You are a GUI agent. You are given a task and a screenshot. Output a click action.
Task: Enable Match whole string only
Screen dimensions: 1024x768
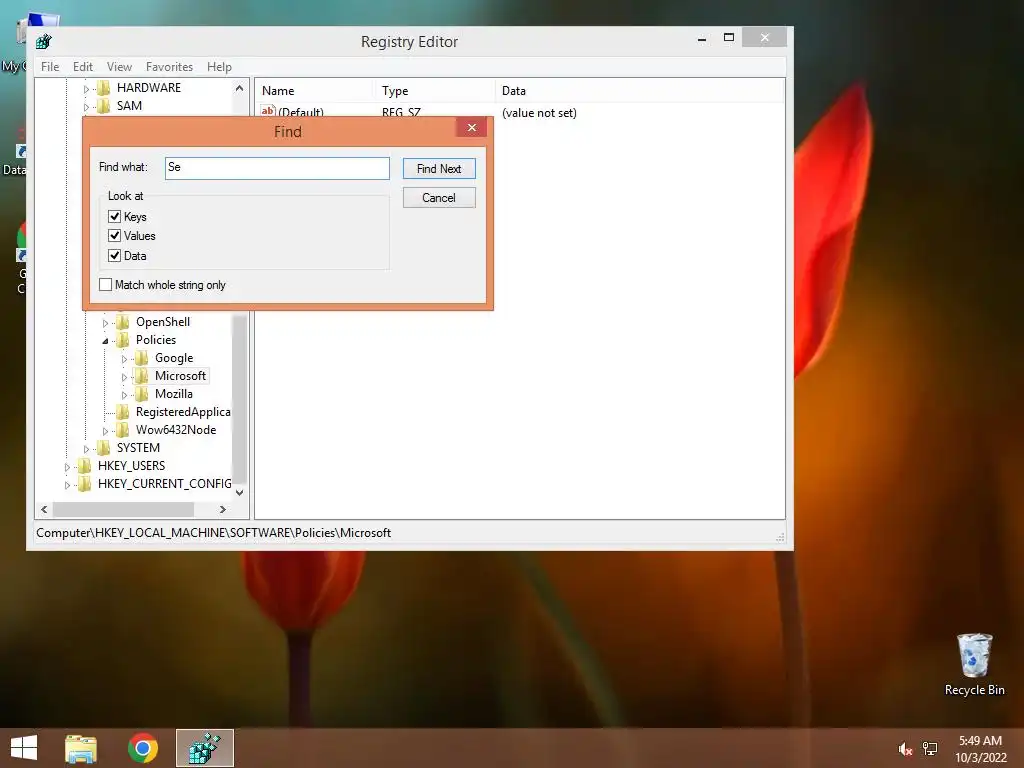pyautogui.click(x=105, y=285)
